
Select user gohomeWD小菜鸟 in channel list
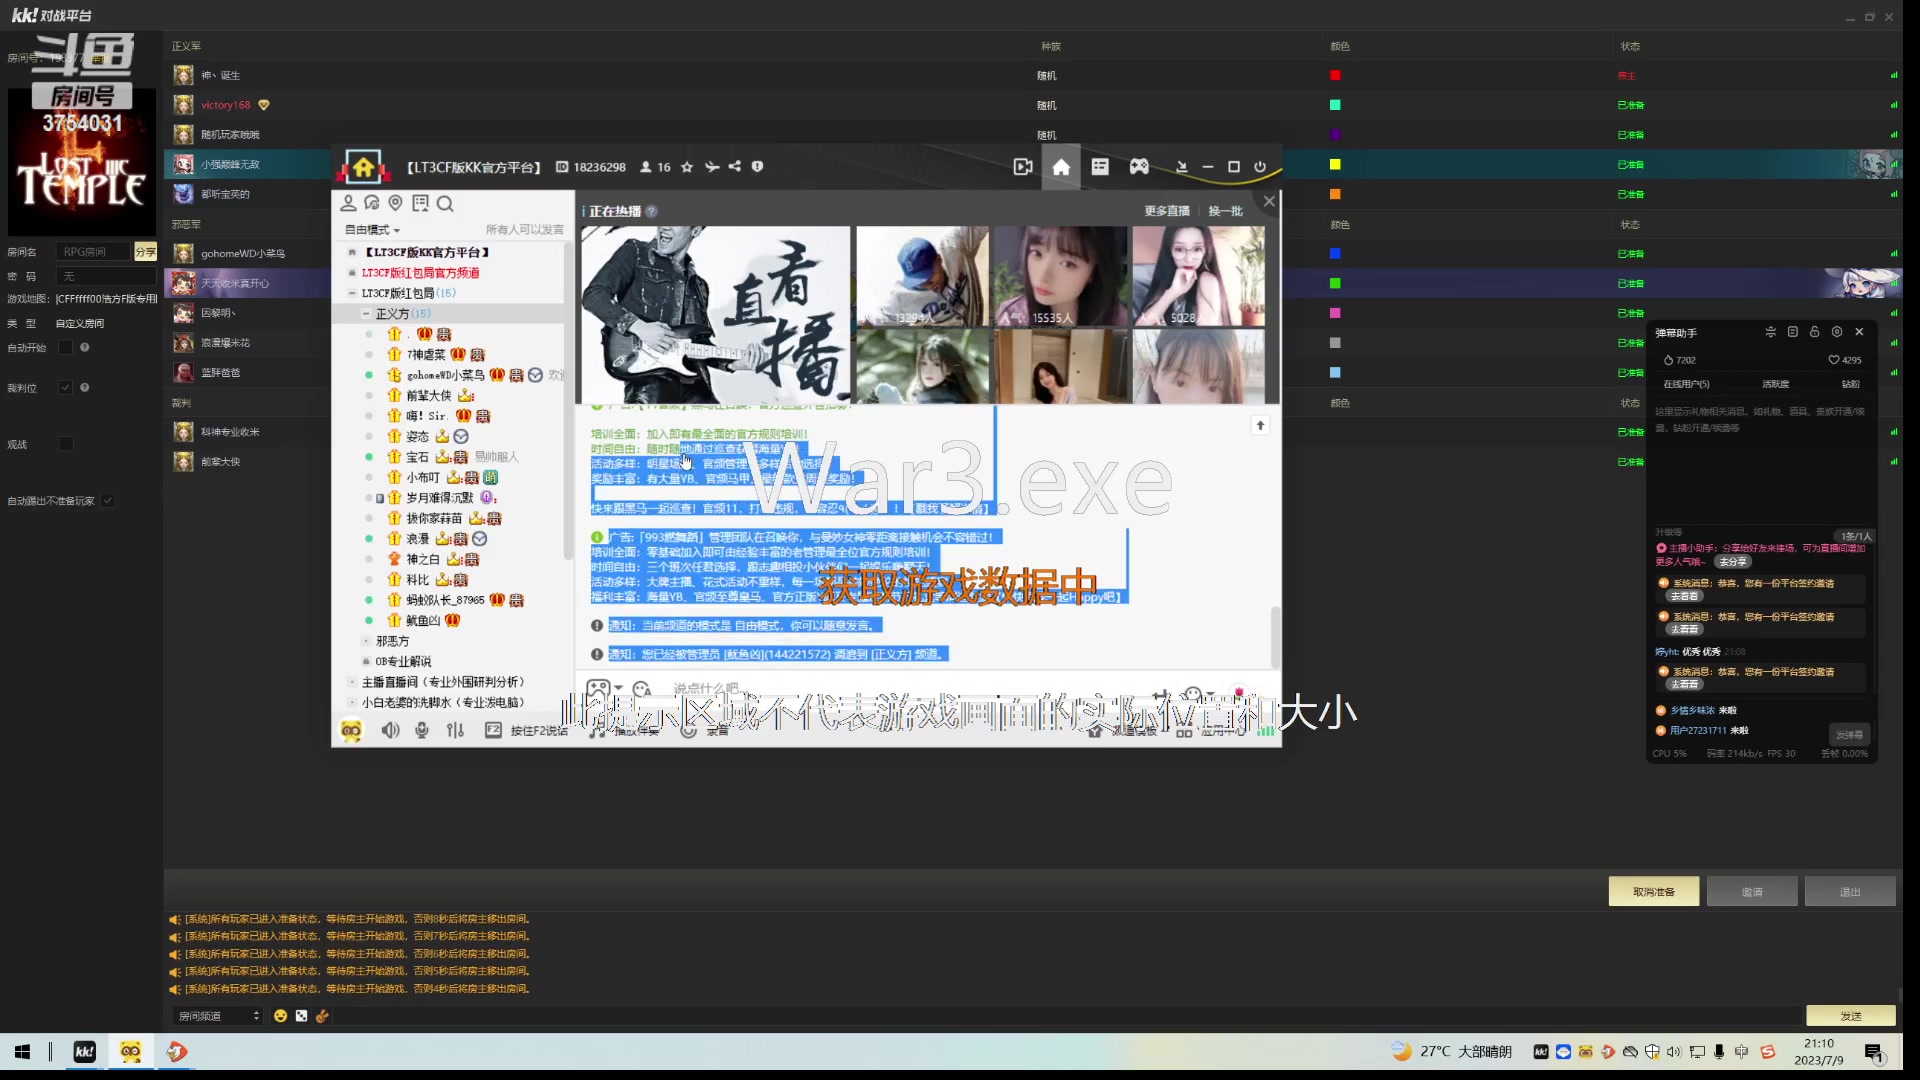pos(445,376)
